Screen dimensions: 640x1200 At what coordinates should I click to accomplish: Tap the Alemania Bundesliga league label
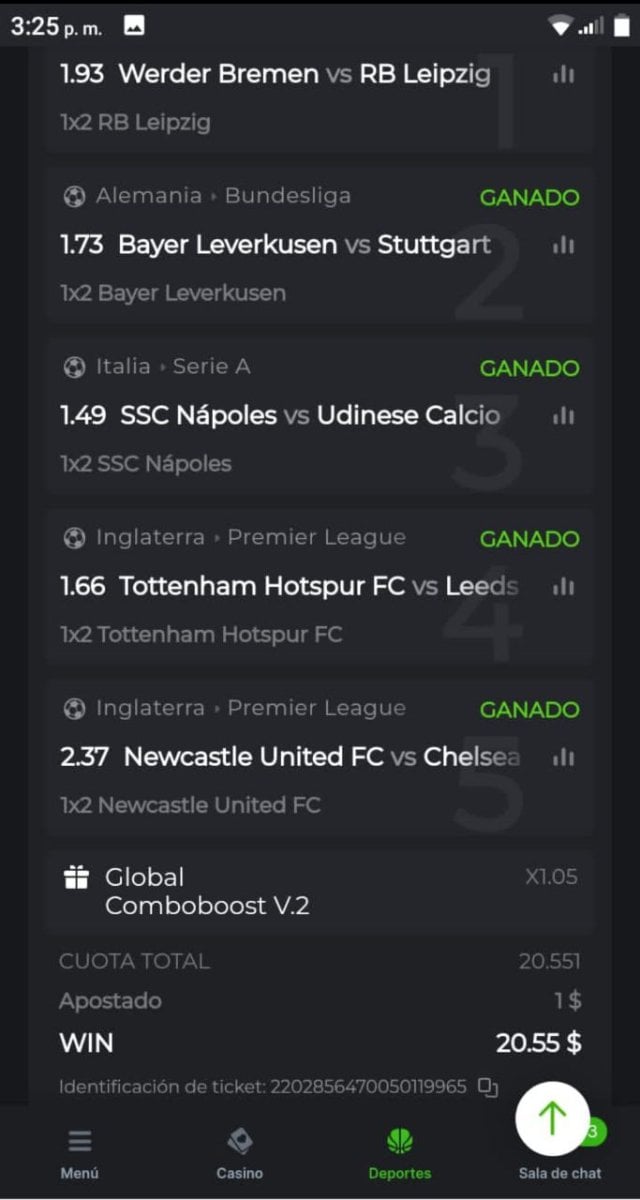pyautogui.click(x=222, y=196)
